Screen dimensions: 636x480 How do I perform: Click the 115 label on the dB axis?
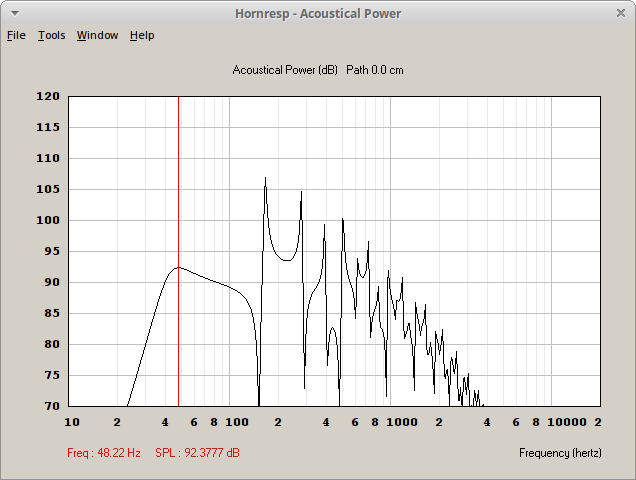[48, 127]
